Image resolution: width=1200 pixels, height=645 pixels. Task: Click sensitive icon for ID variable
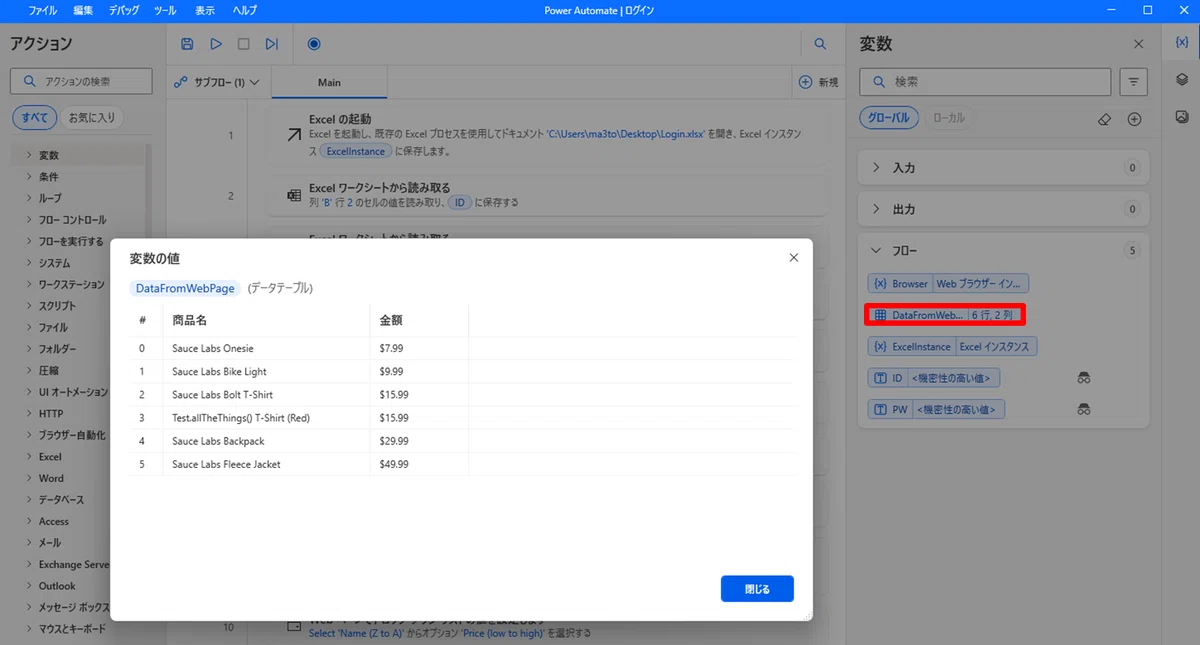(x=1083, y=378)
